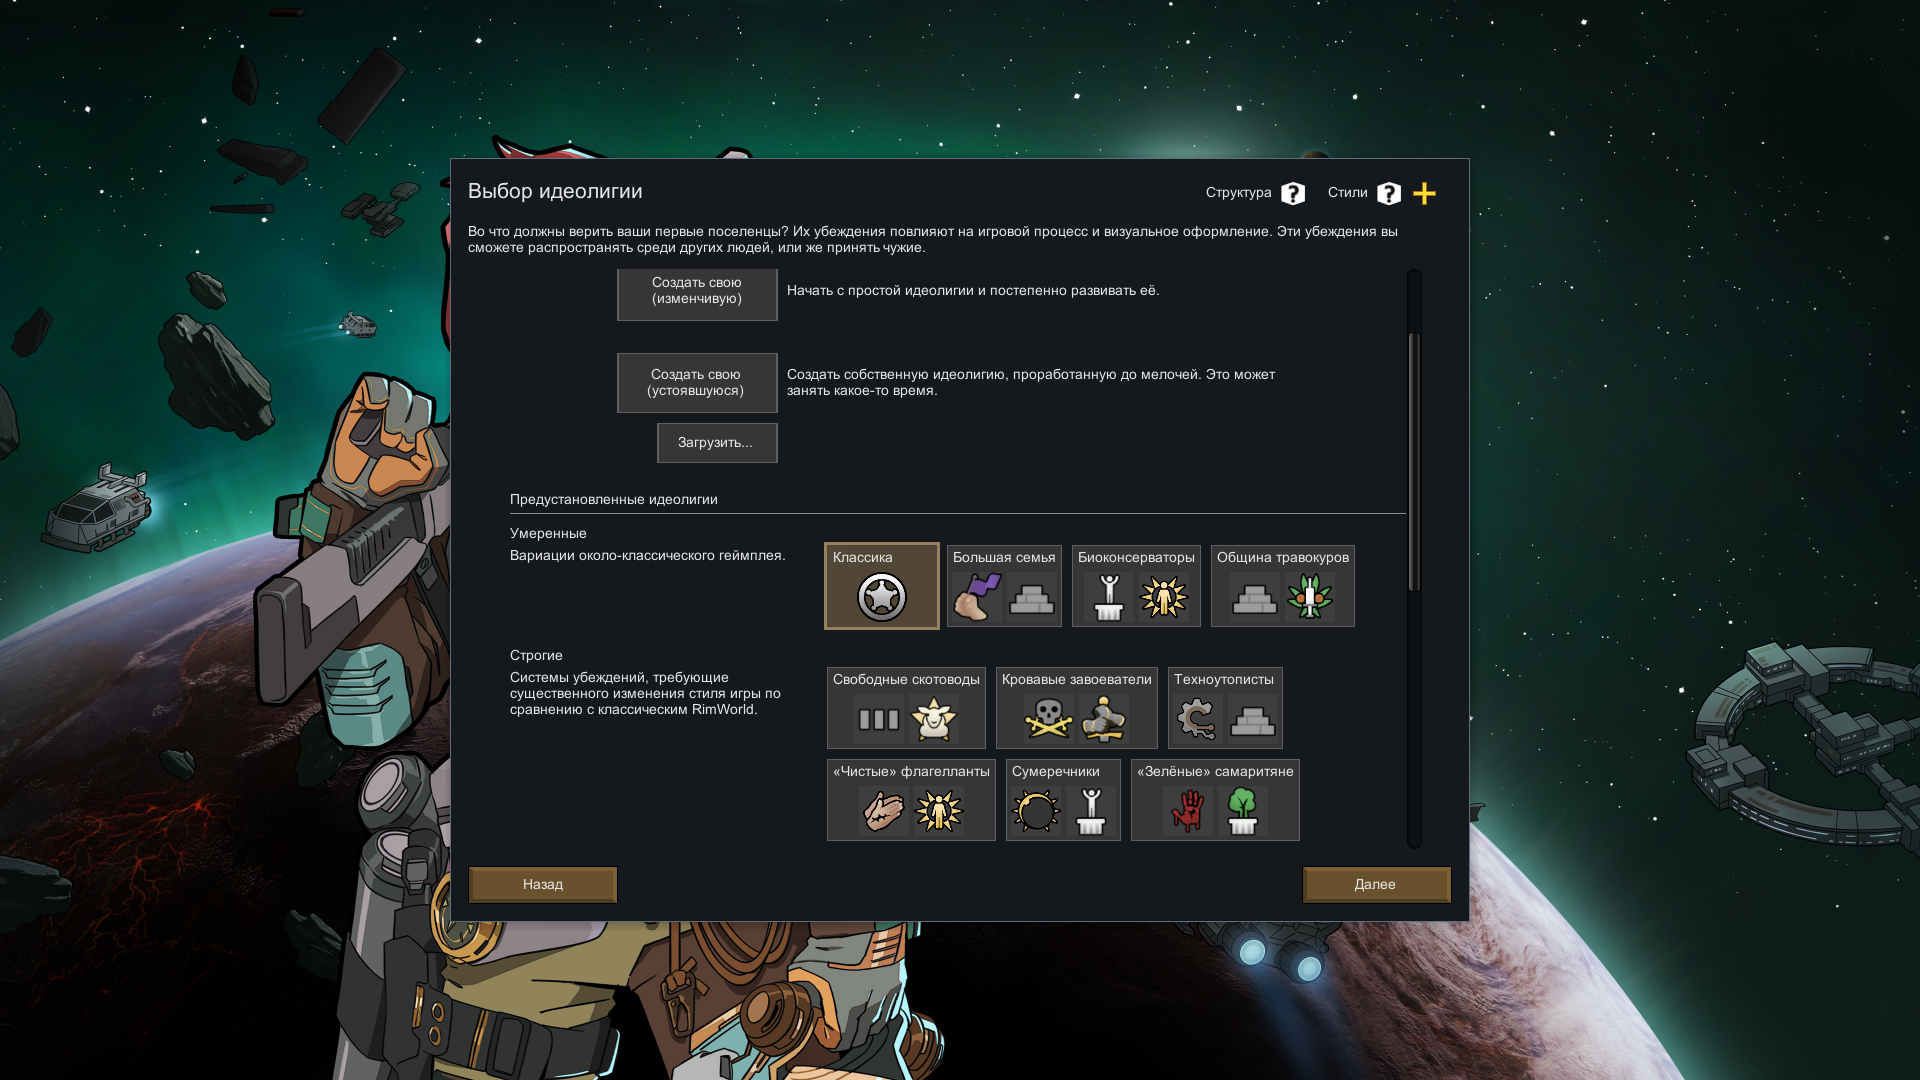Select the Община травокуров preset title

(x=1283, y=558)
